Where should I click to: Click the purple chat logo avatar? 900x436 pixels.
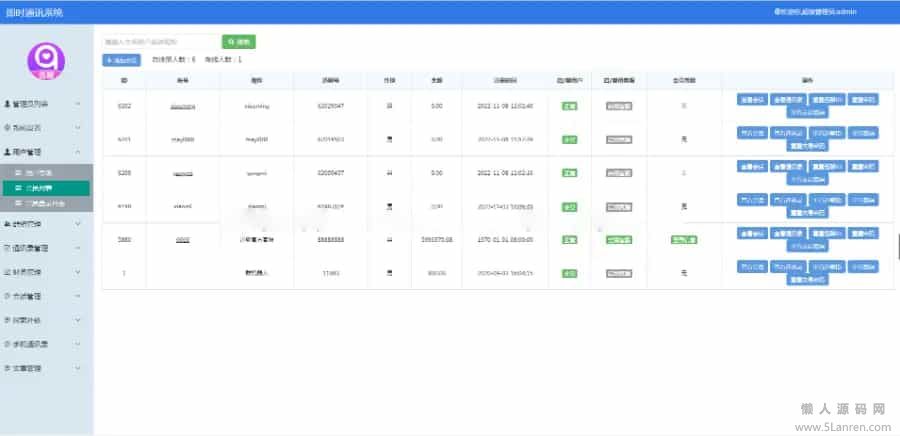[46, 61]
